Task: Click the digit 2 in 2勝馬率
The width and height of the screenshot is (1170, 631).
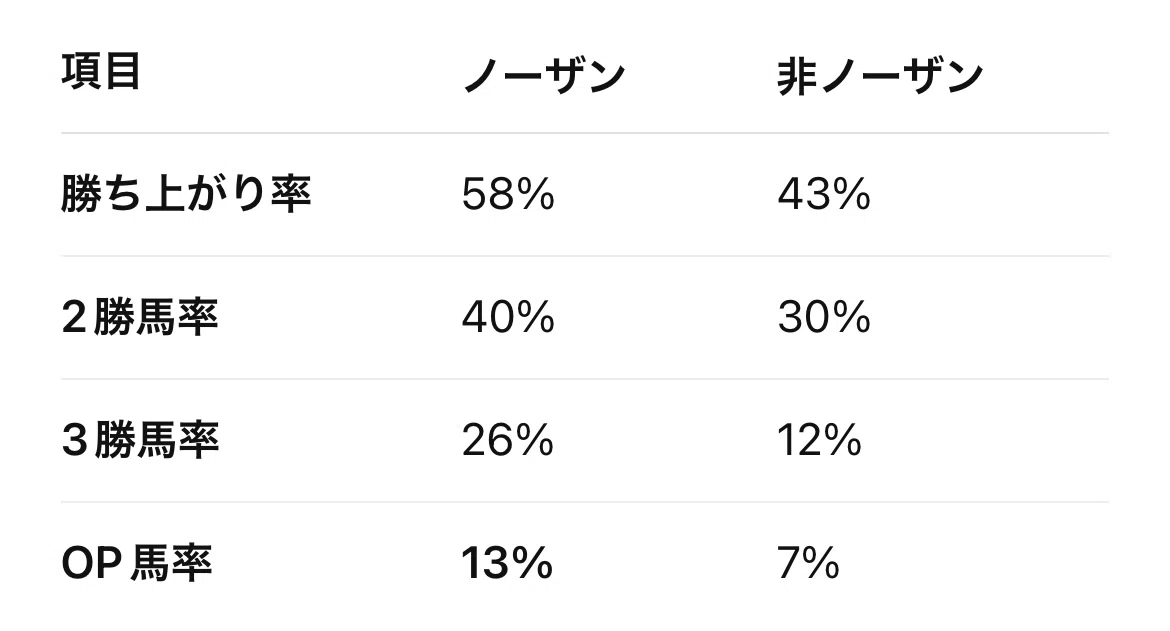Action: pyautogui.click(x=75, y=318)
